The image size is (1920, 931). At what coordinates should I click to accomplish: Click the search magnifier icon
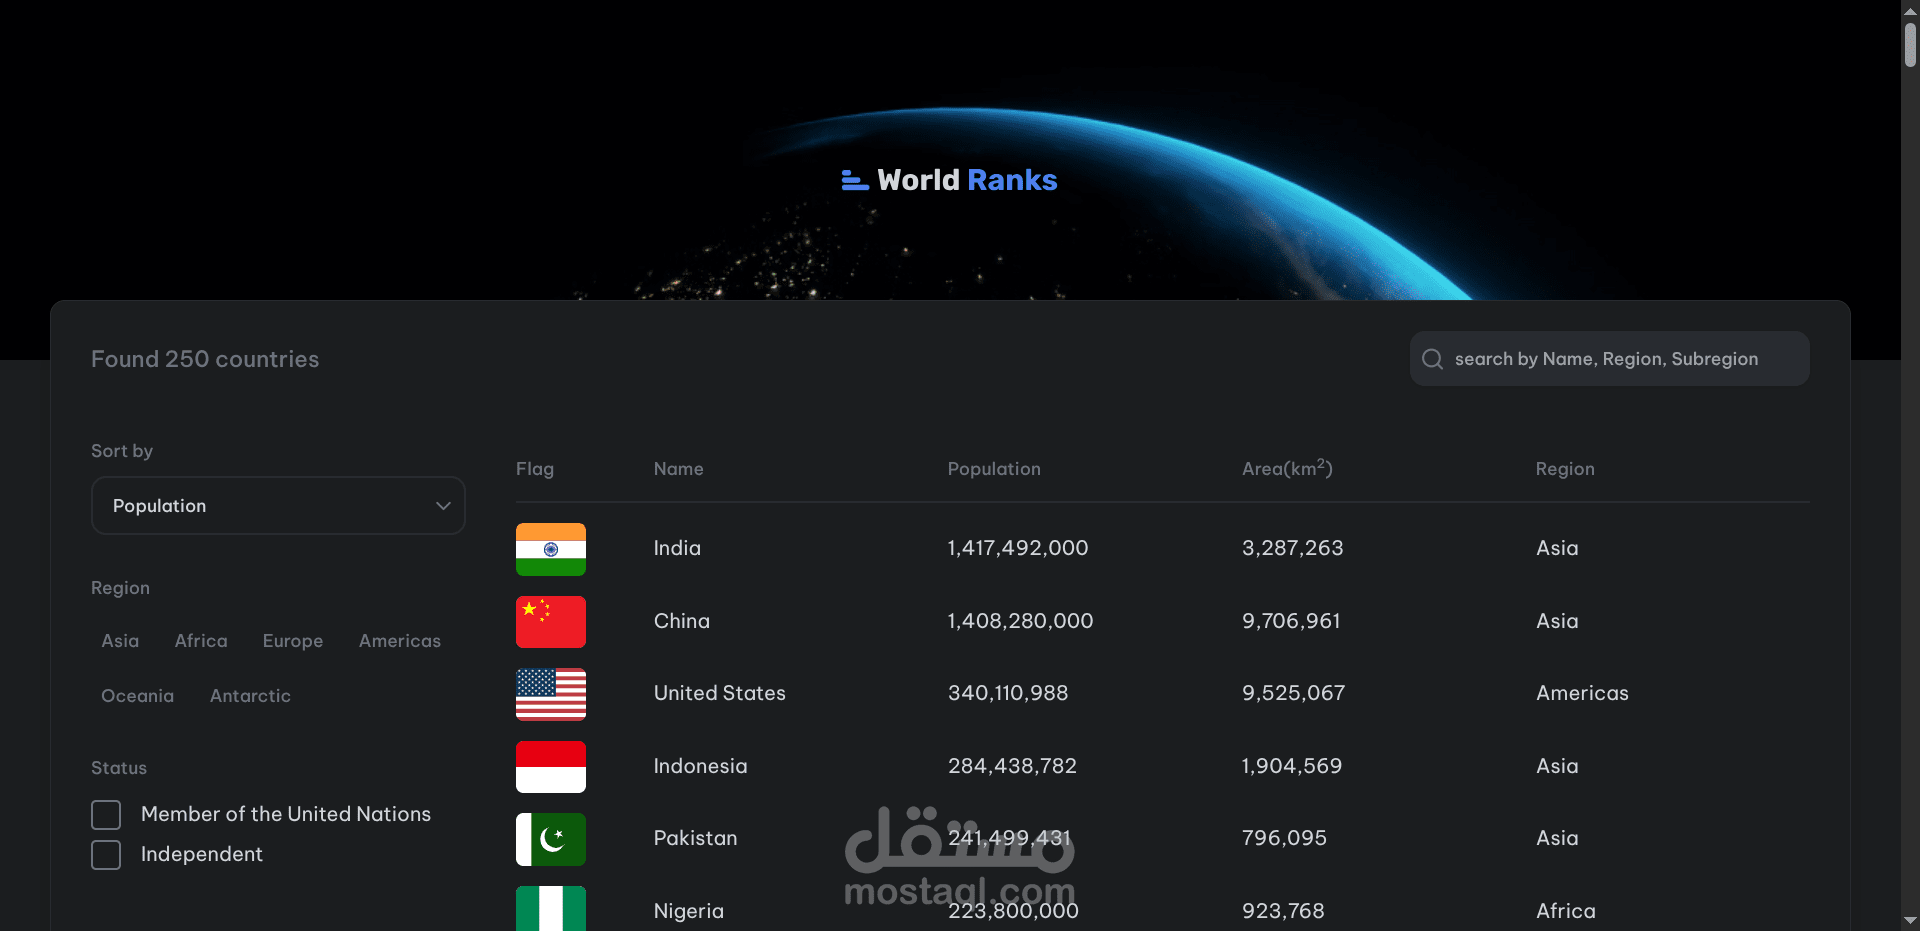(x=1432, y=359)
